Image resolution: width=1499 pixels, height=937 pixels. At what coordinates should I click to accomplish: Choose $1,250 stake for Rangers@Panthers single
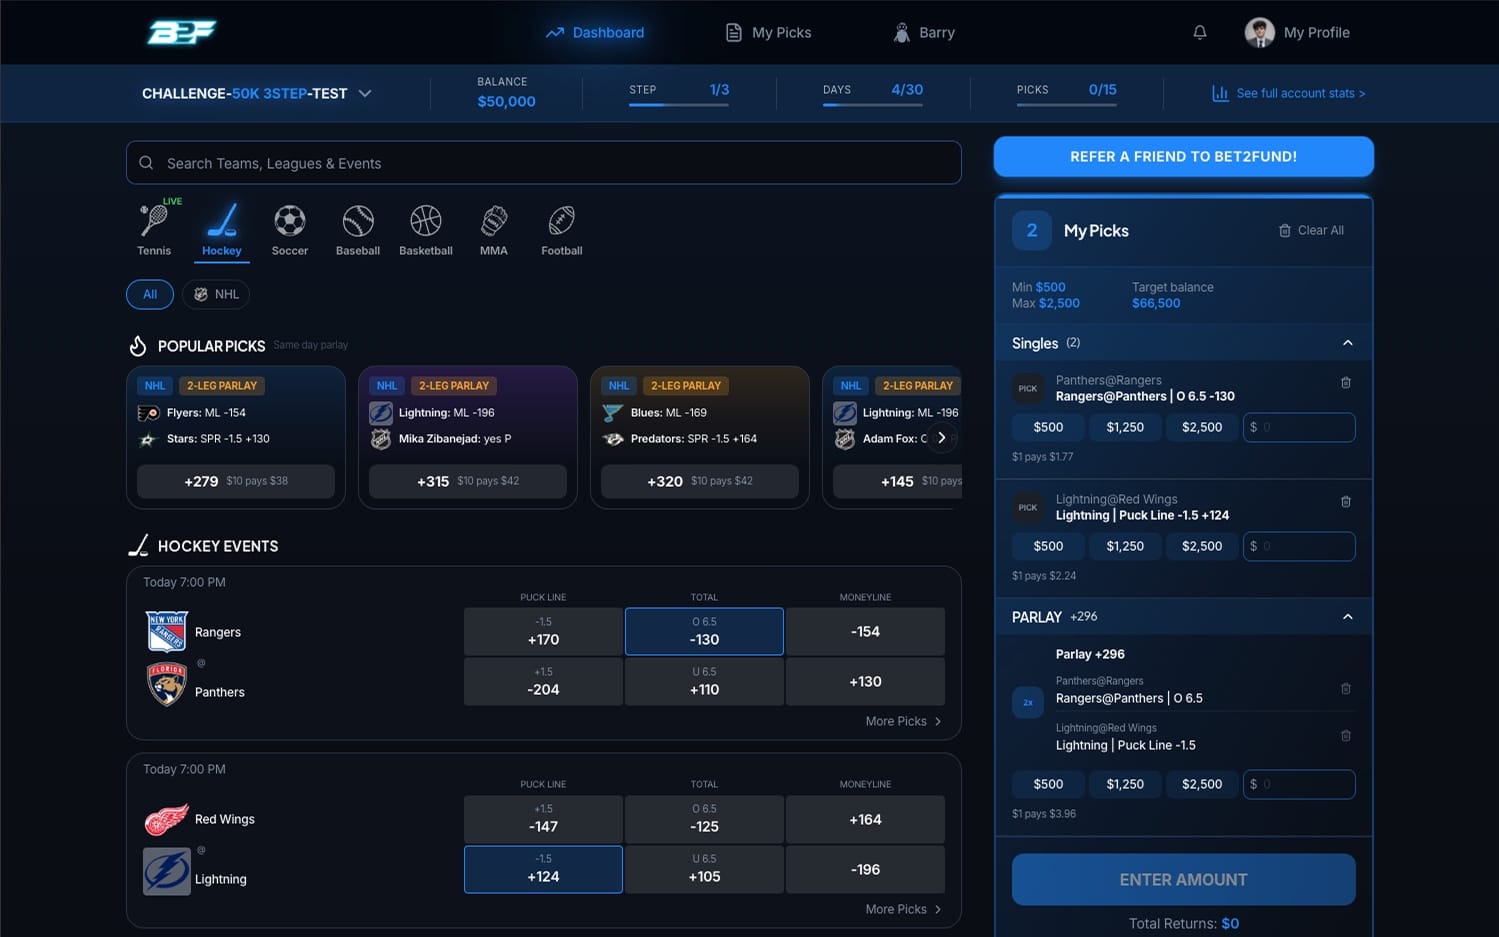coord(1125,427)
